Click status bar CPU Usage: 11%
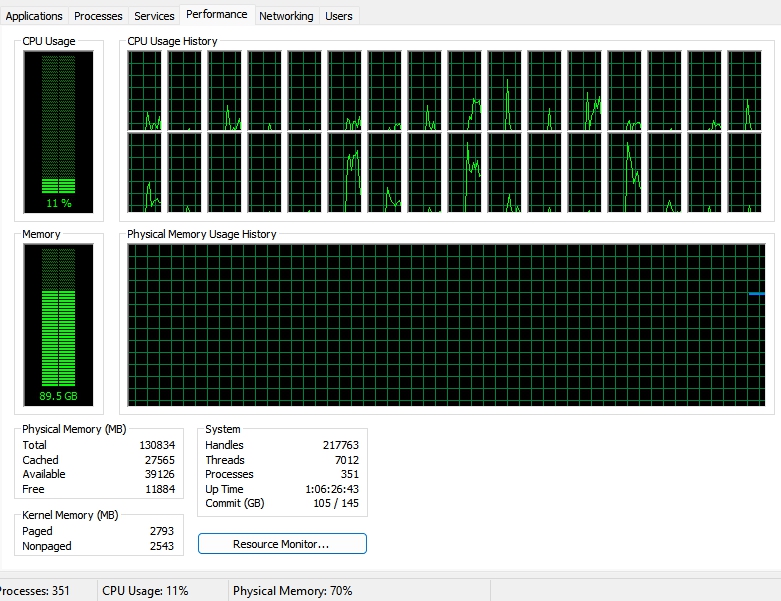The width and height of the screenshot is (781, 601). tap(145, 591)
